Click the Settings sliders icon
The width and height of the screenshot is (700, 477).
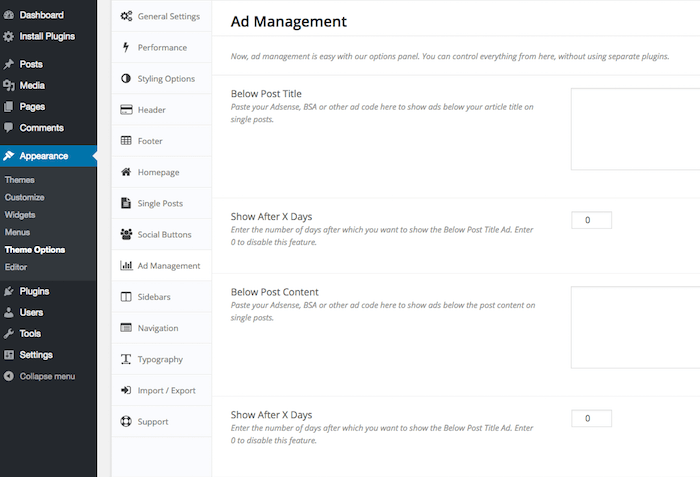[8, 355]
